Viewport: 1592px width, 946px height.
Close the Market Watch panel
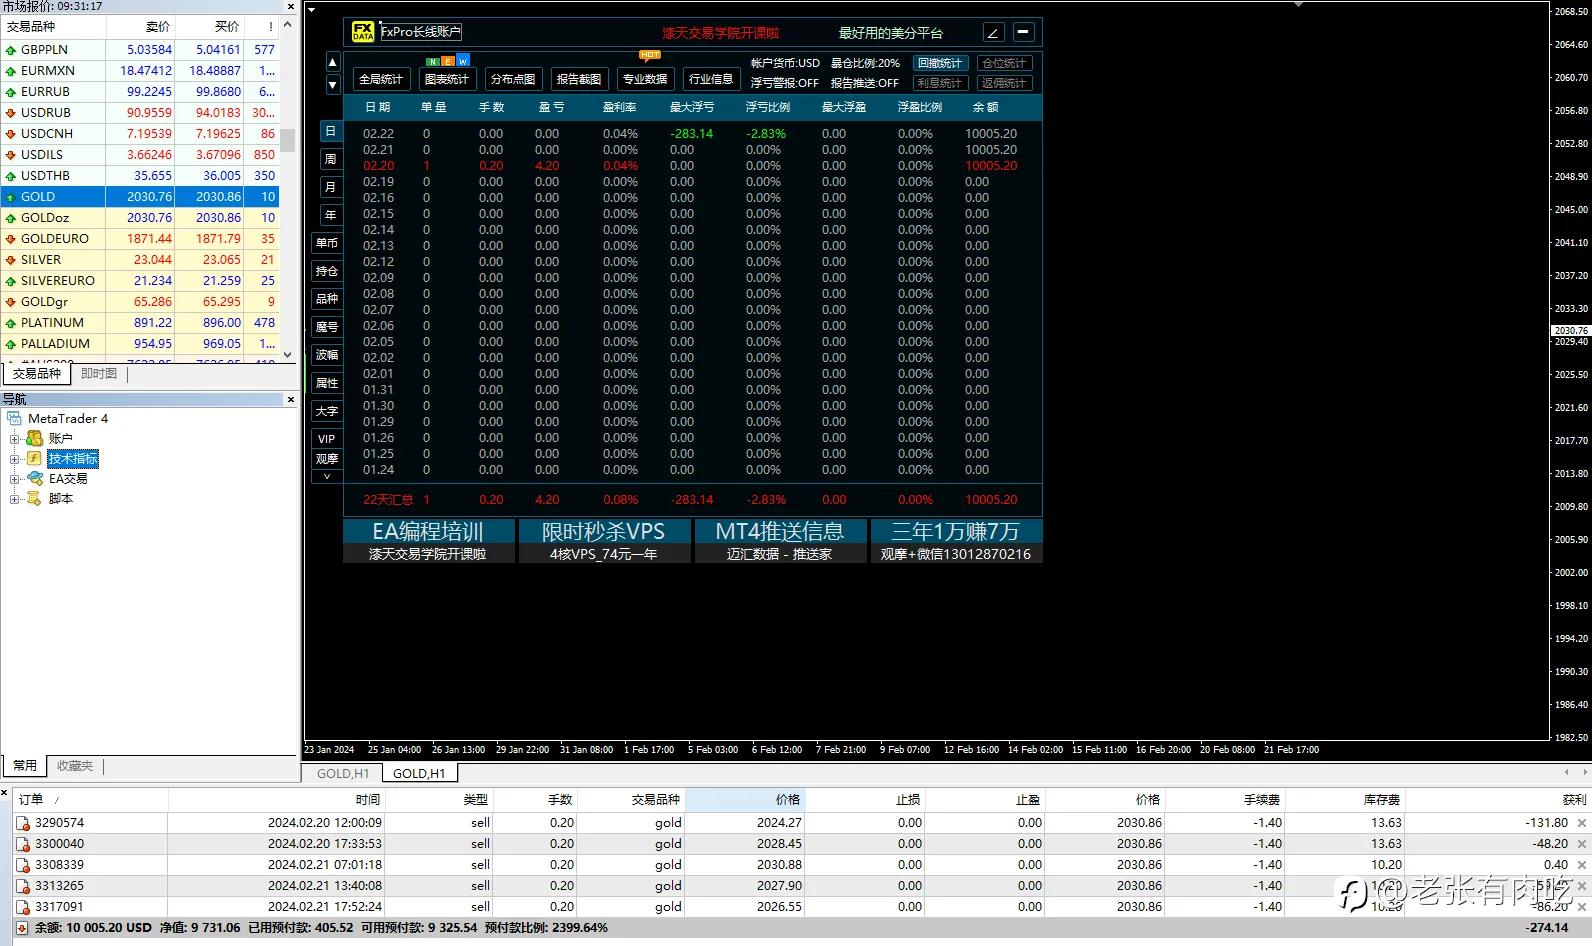tap(291, 6)
